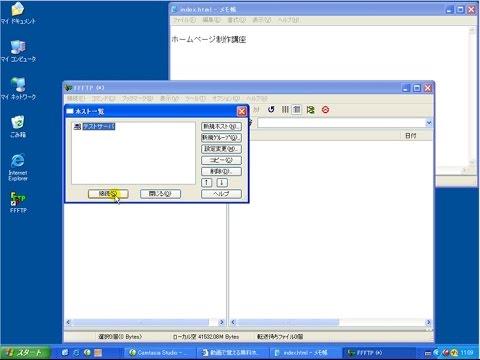Select the ごみ箱 recycle bin icon
This screenshot has height=360, width=480.
coord(18,127)
